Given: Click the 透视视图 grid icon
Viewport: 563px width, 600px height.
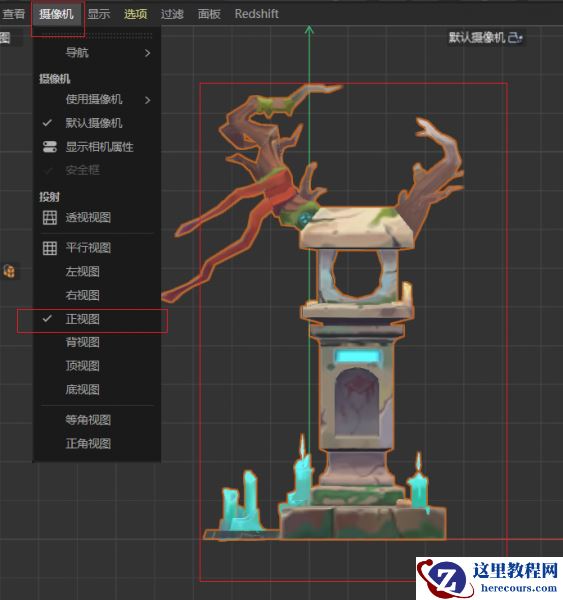Looking at the screenshot, I should pos(50,217).
